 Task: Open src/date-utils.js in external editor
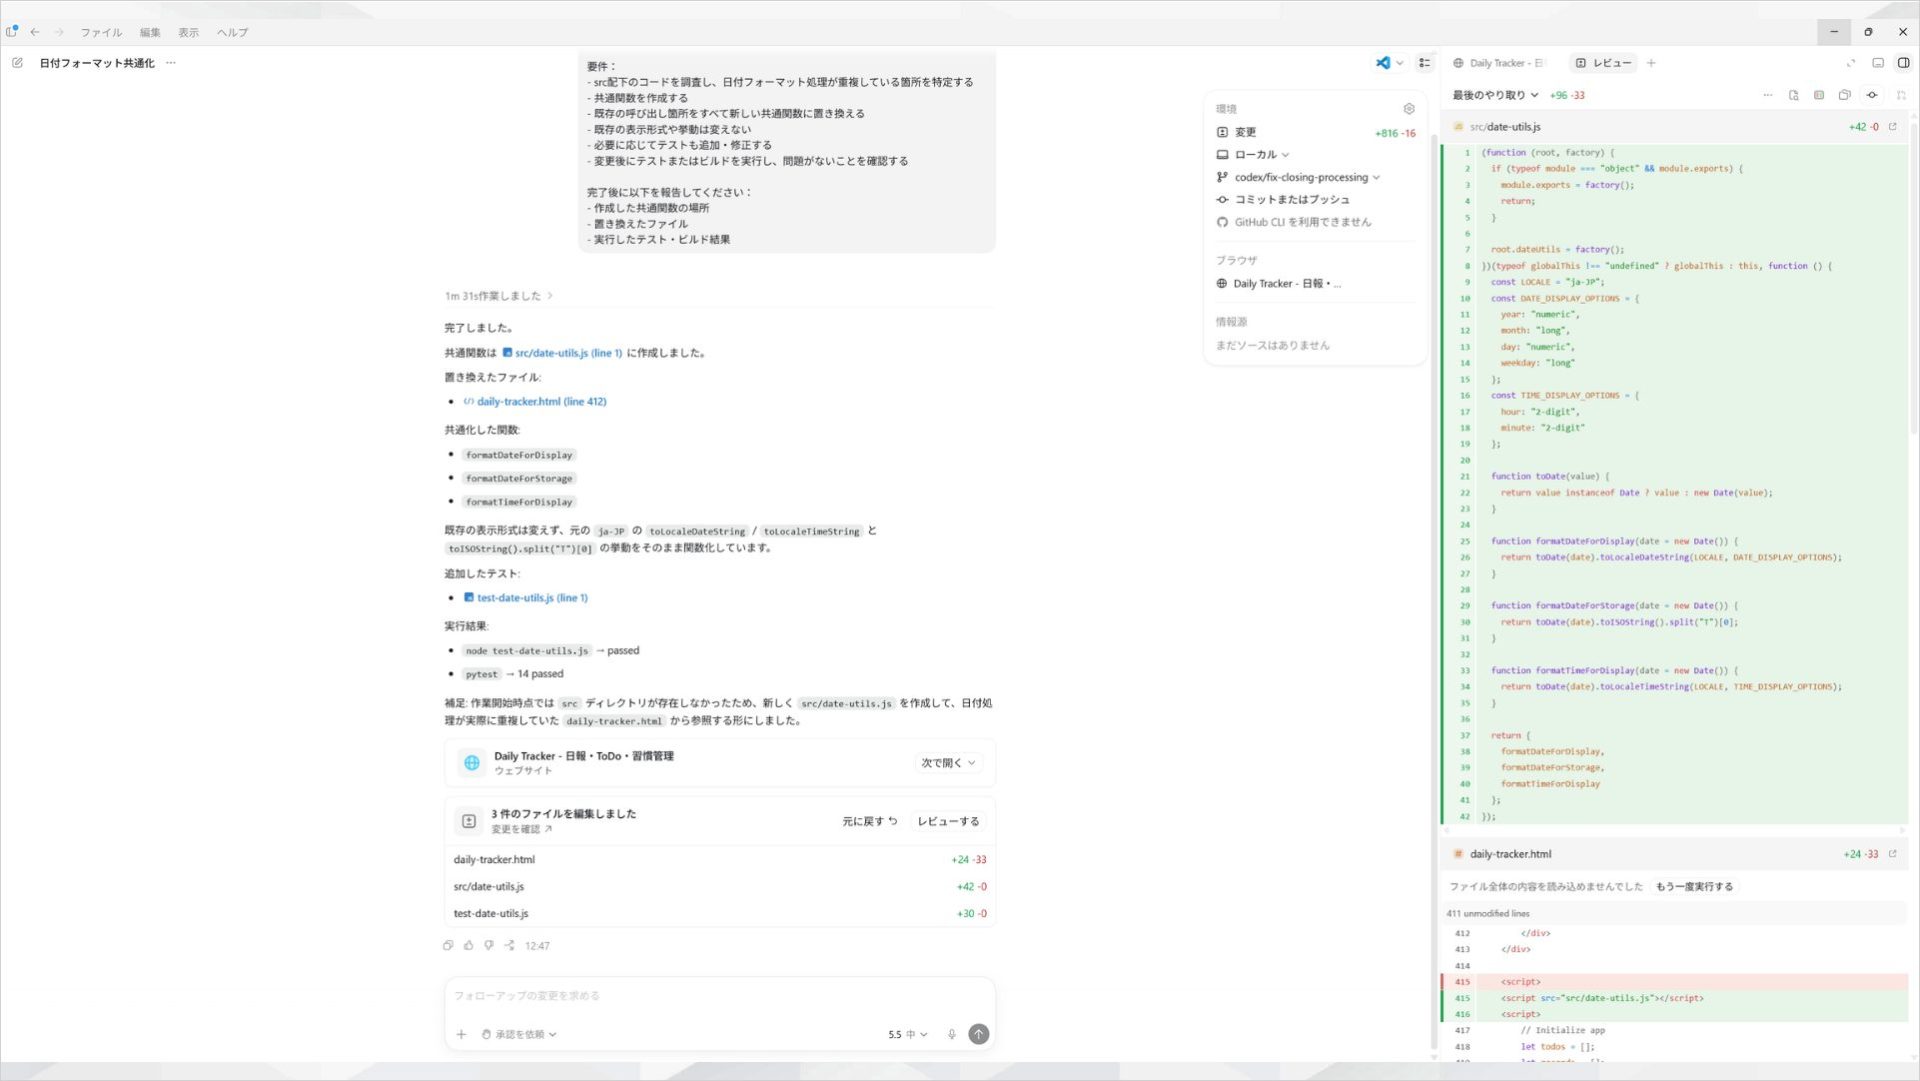click(x=1892, y=127)
